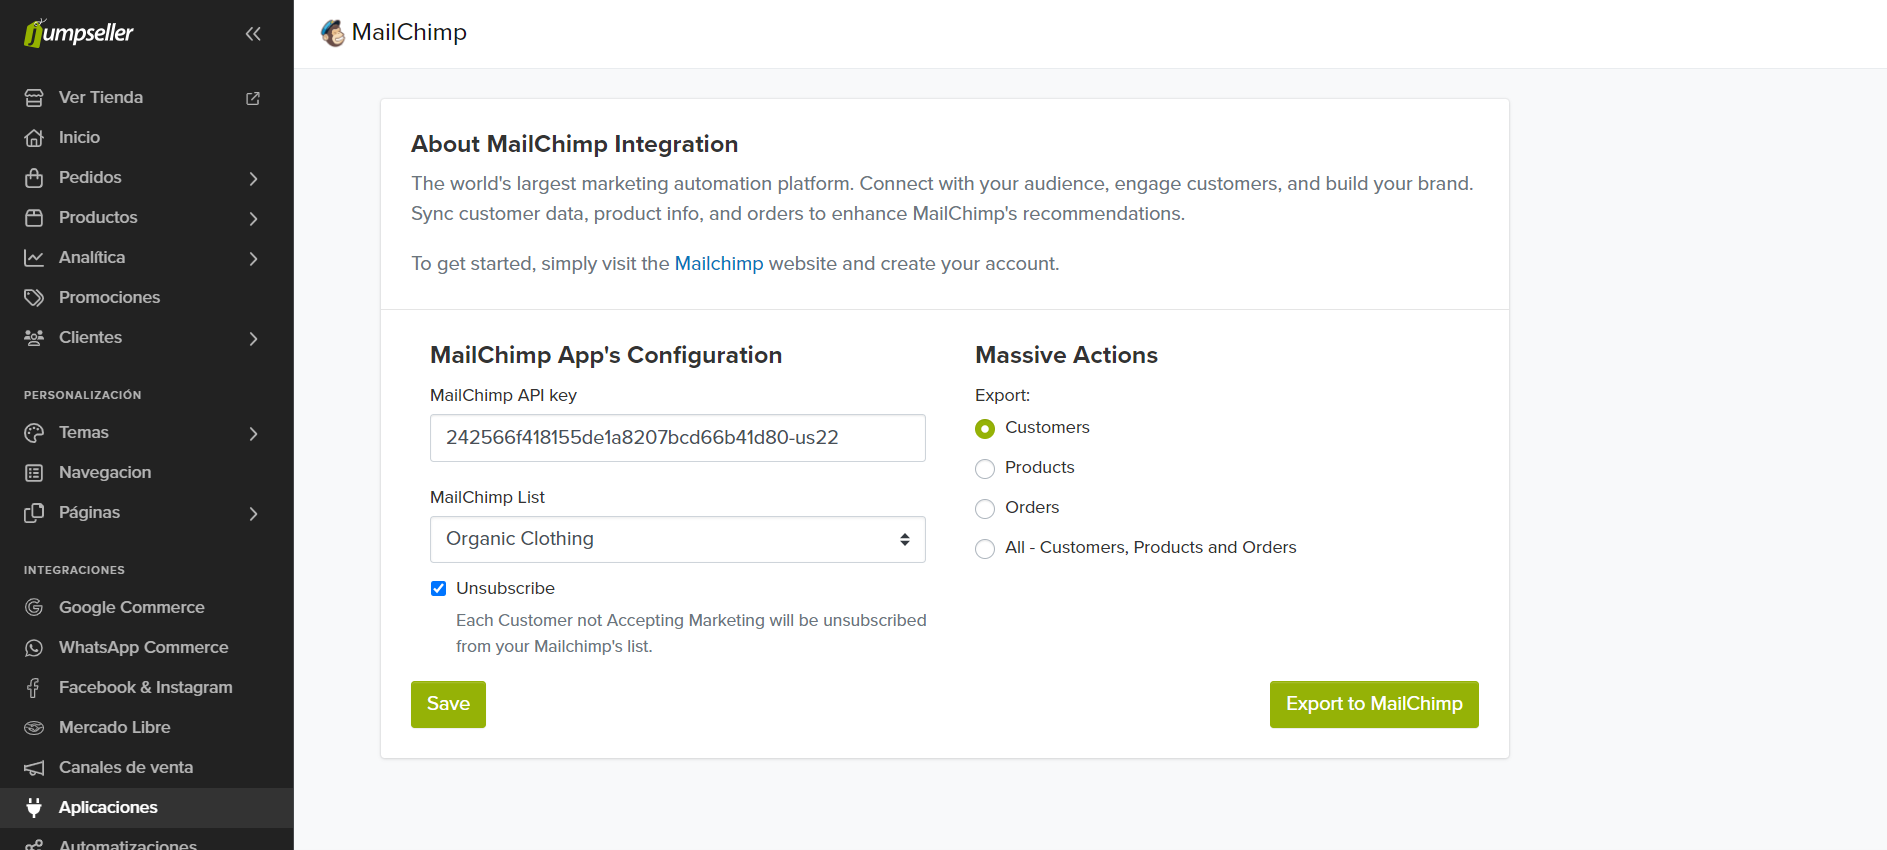Open Google Commerce integration
The height and width of the screenshot is (850, 1887).
[131, 607]
